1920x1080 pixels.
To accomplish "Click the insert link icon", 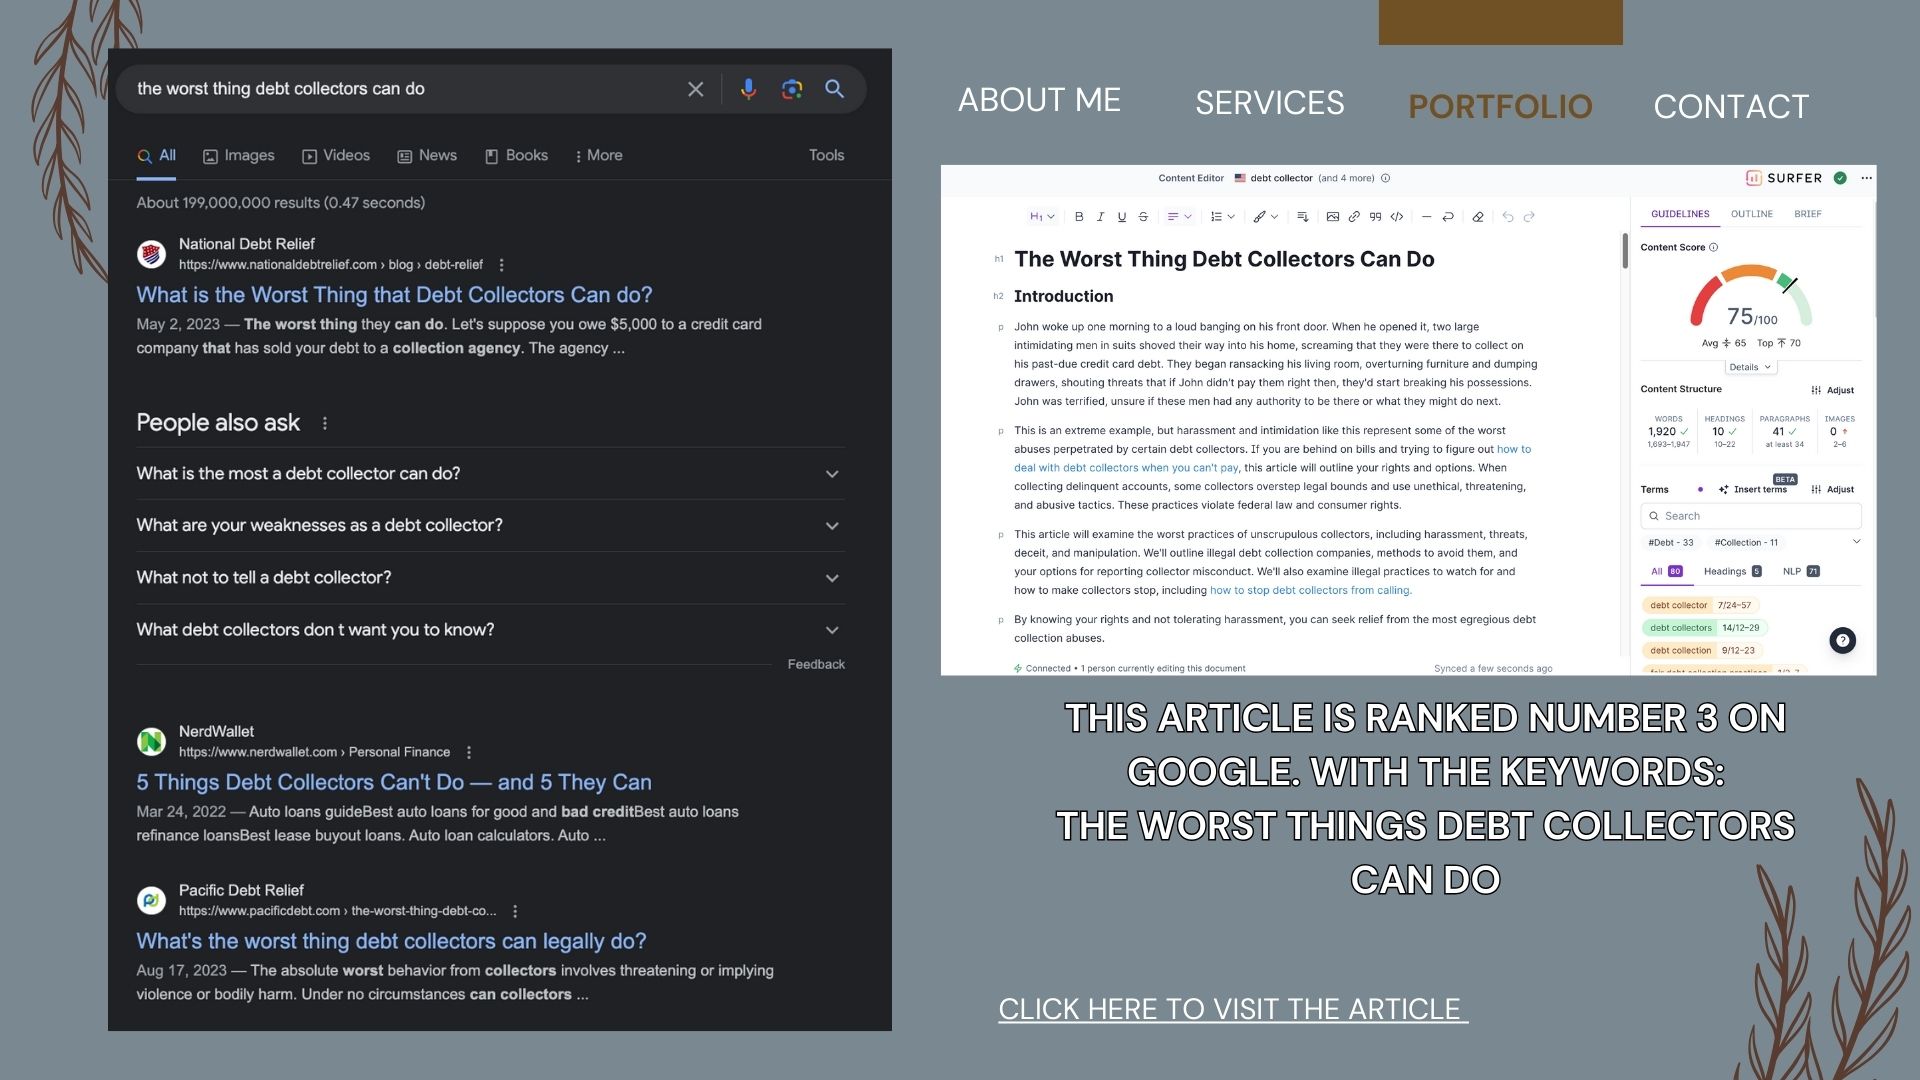I will coord(1354,217).
